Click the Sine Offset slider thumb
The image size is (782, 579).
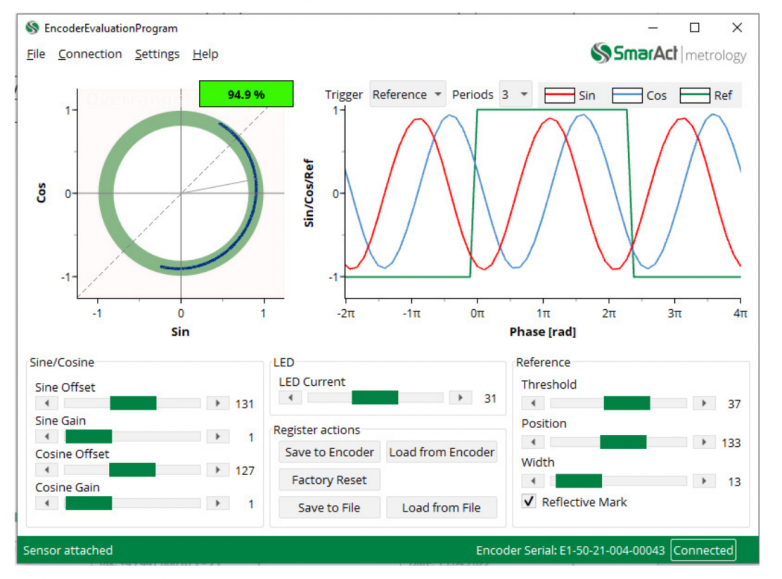[133, 403]
